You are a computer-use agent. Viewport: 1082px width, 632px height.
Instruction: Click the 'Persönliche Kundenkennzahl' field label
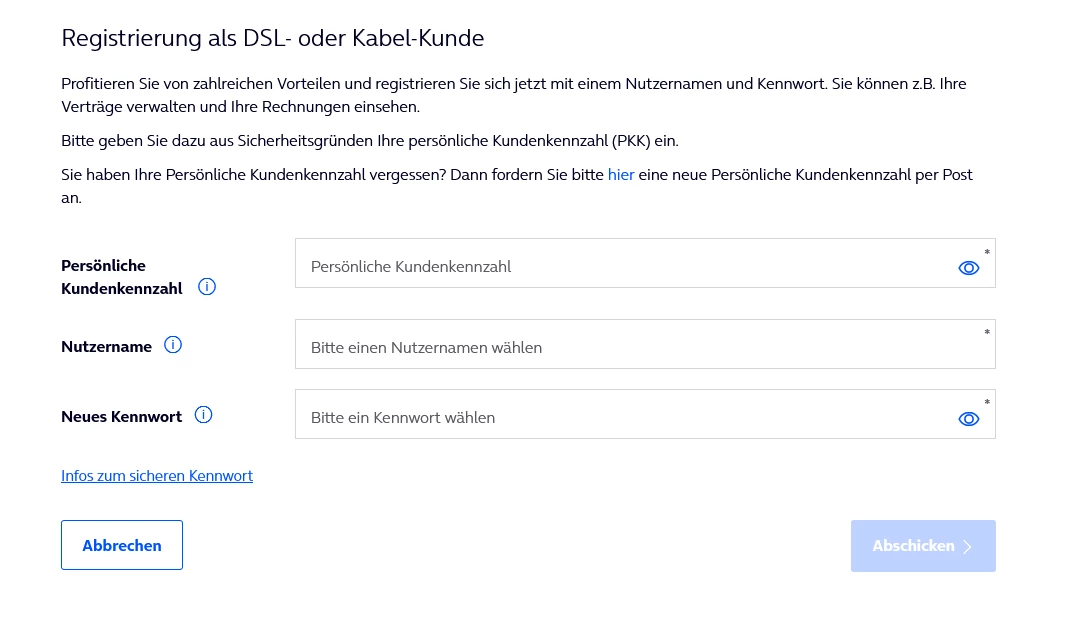pos(121,277)
